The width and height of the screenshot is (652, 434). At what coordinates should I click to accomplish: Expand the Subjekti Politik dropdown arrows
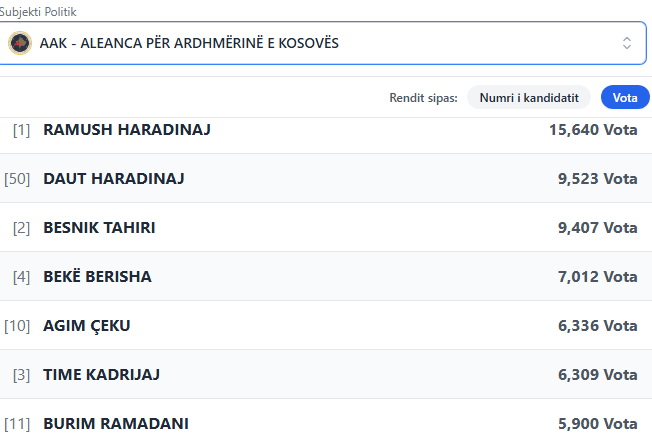(x=627, y=43)
